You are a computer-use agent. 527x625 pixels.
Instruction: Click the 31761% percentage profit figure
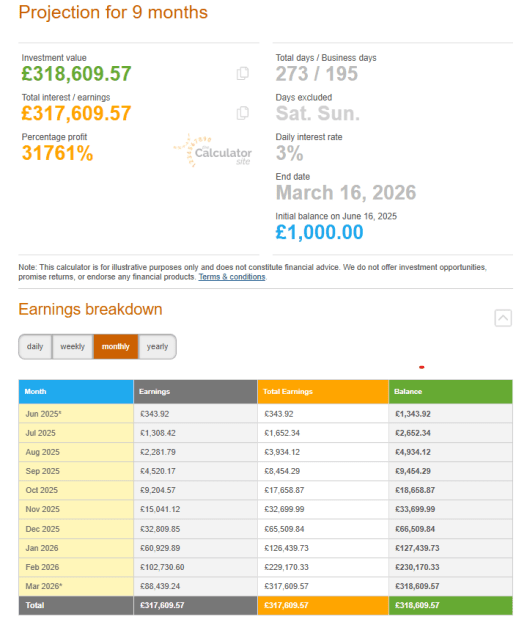click(57, 153)
